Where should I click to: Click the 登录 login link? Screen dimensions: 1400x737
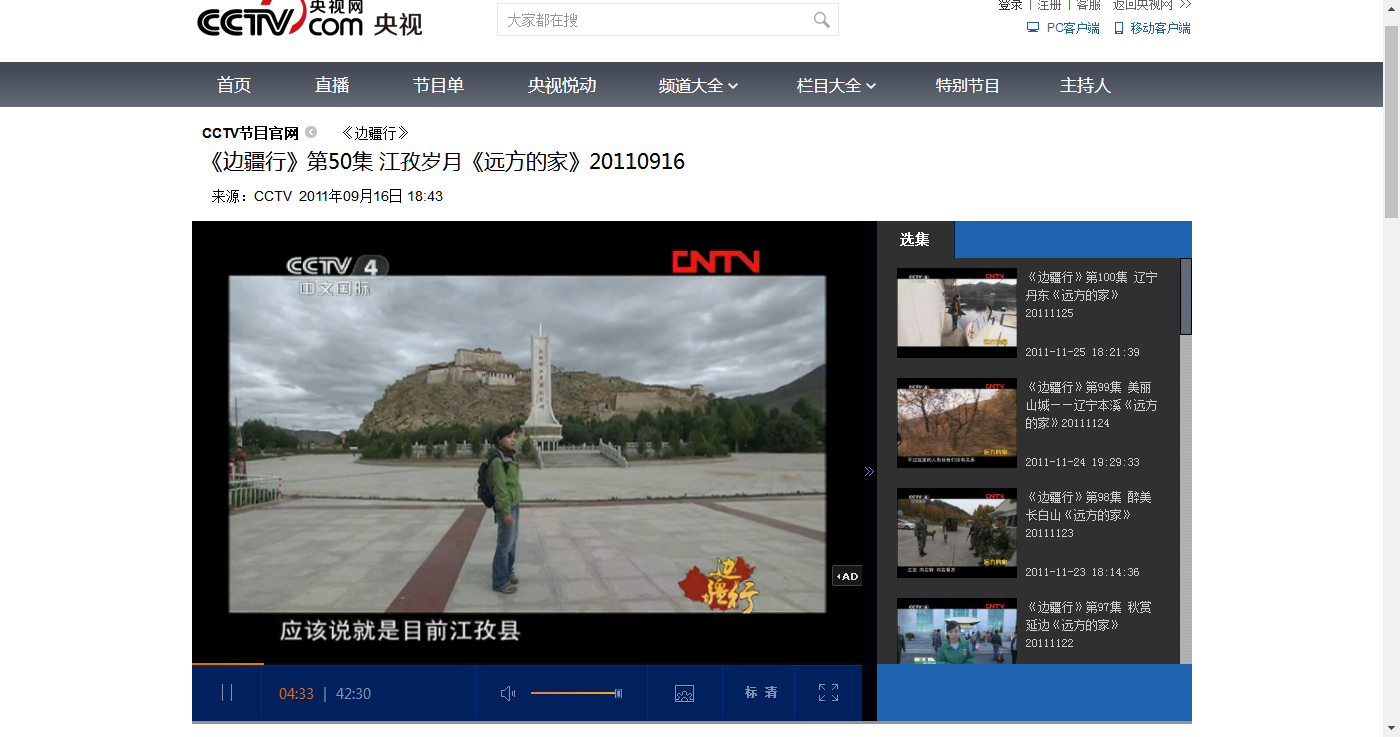point(1011,5)
